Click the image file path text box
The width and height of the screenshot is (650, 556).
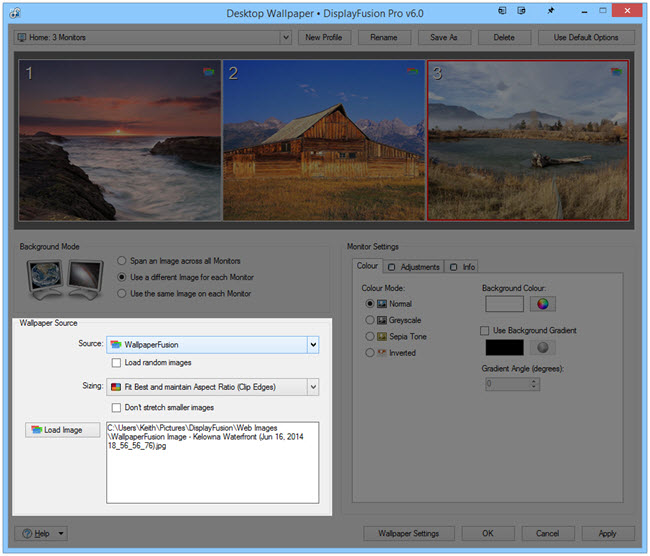[213, 462]
